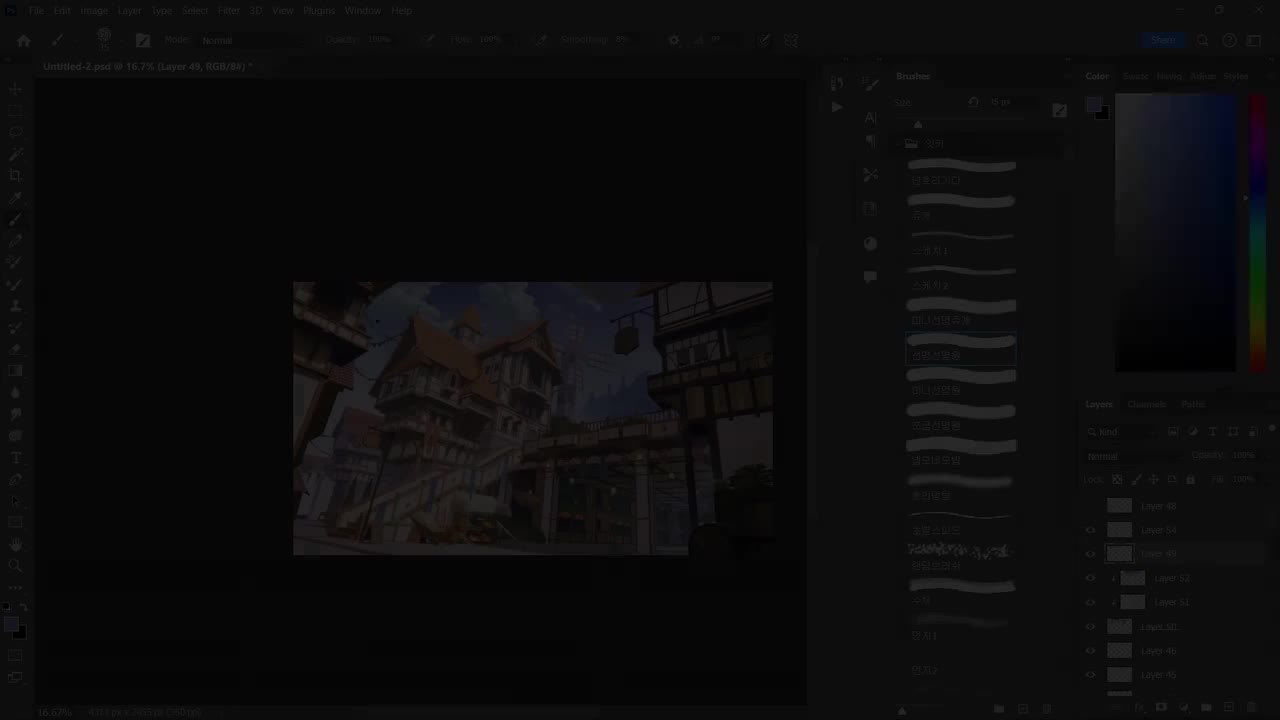The image size is (1280, 720).
Task: Select the Layer 50 thumbnail
Action: tap(1120, 627)
